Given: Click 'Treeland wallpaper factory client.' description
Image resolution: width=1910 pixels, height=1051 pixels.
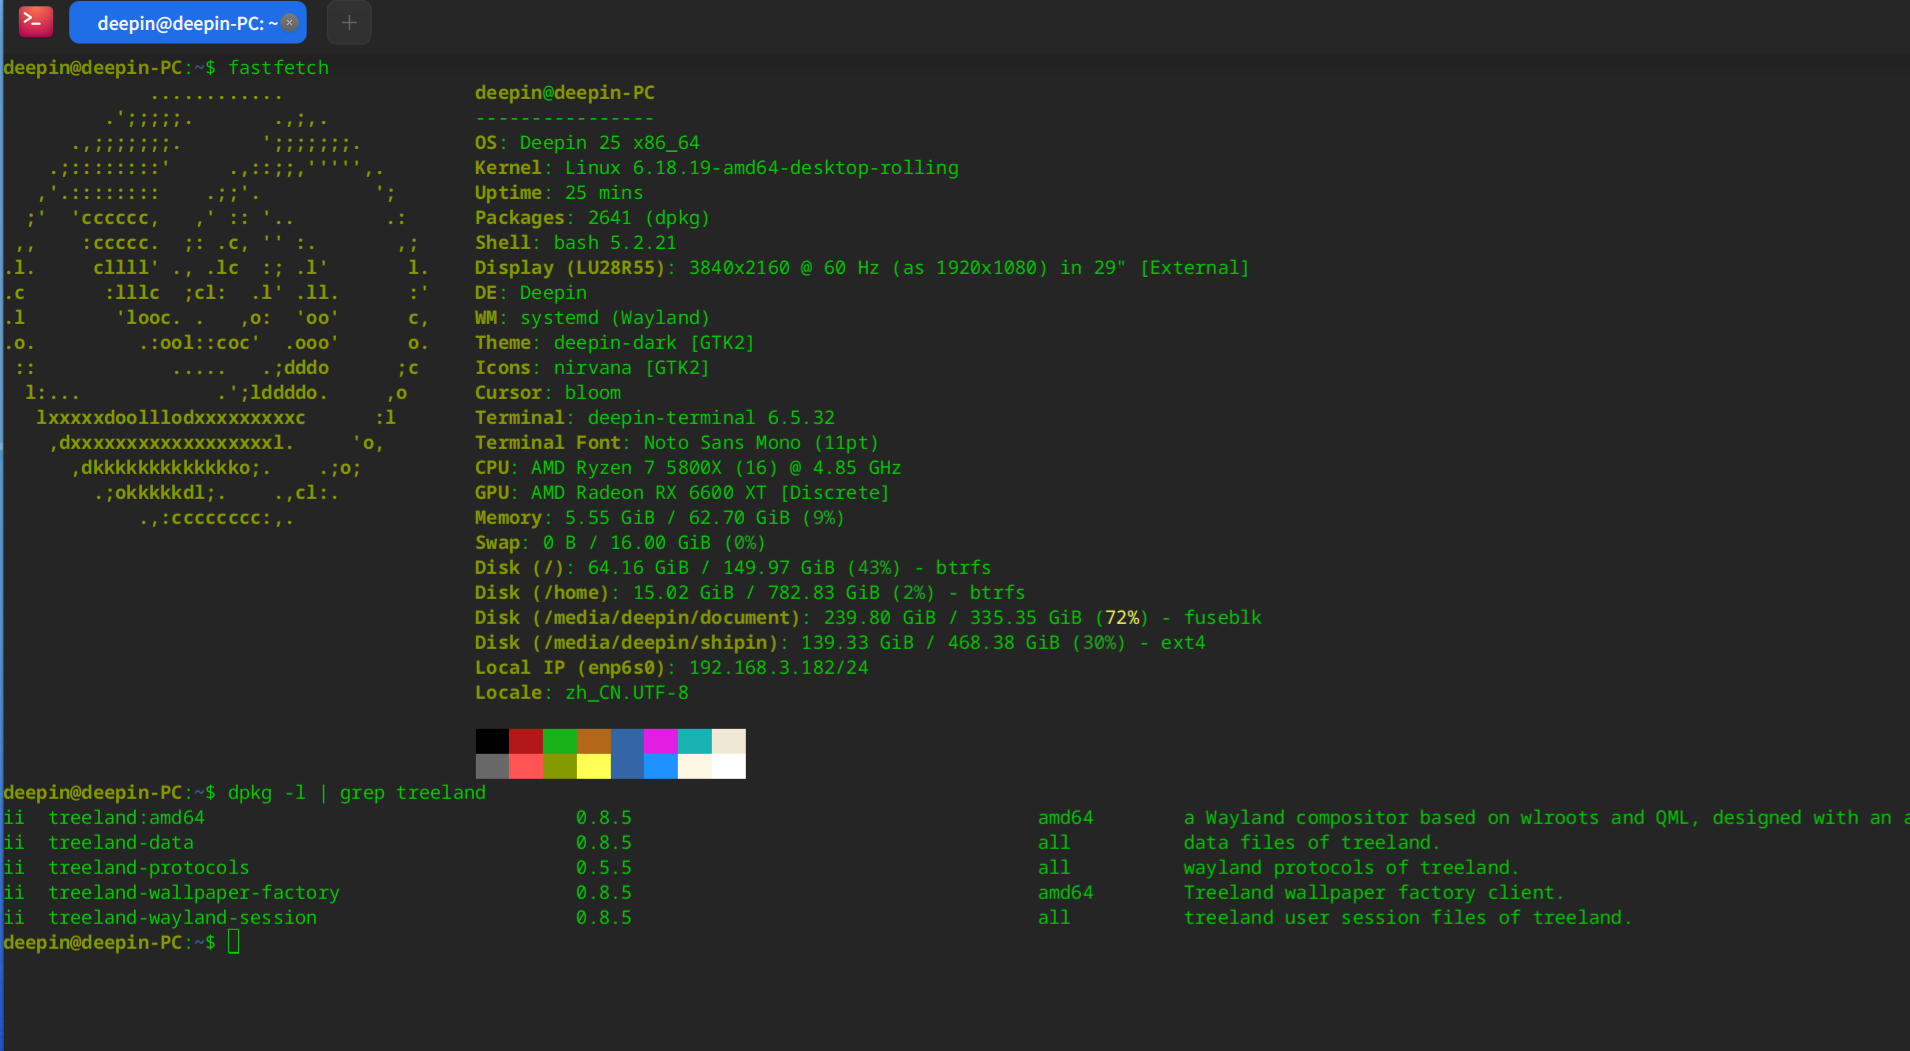Looking at the screenshot, I should 1374,893.
